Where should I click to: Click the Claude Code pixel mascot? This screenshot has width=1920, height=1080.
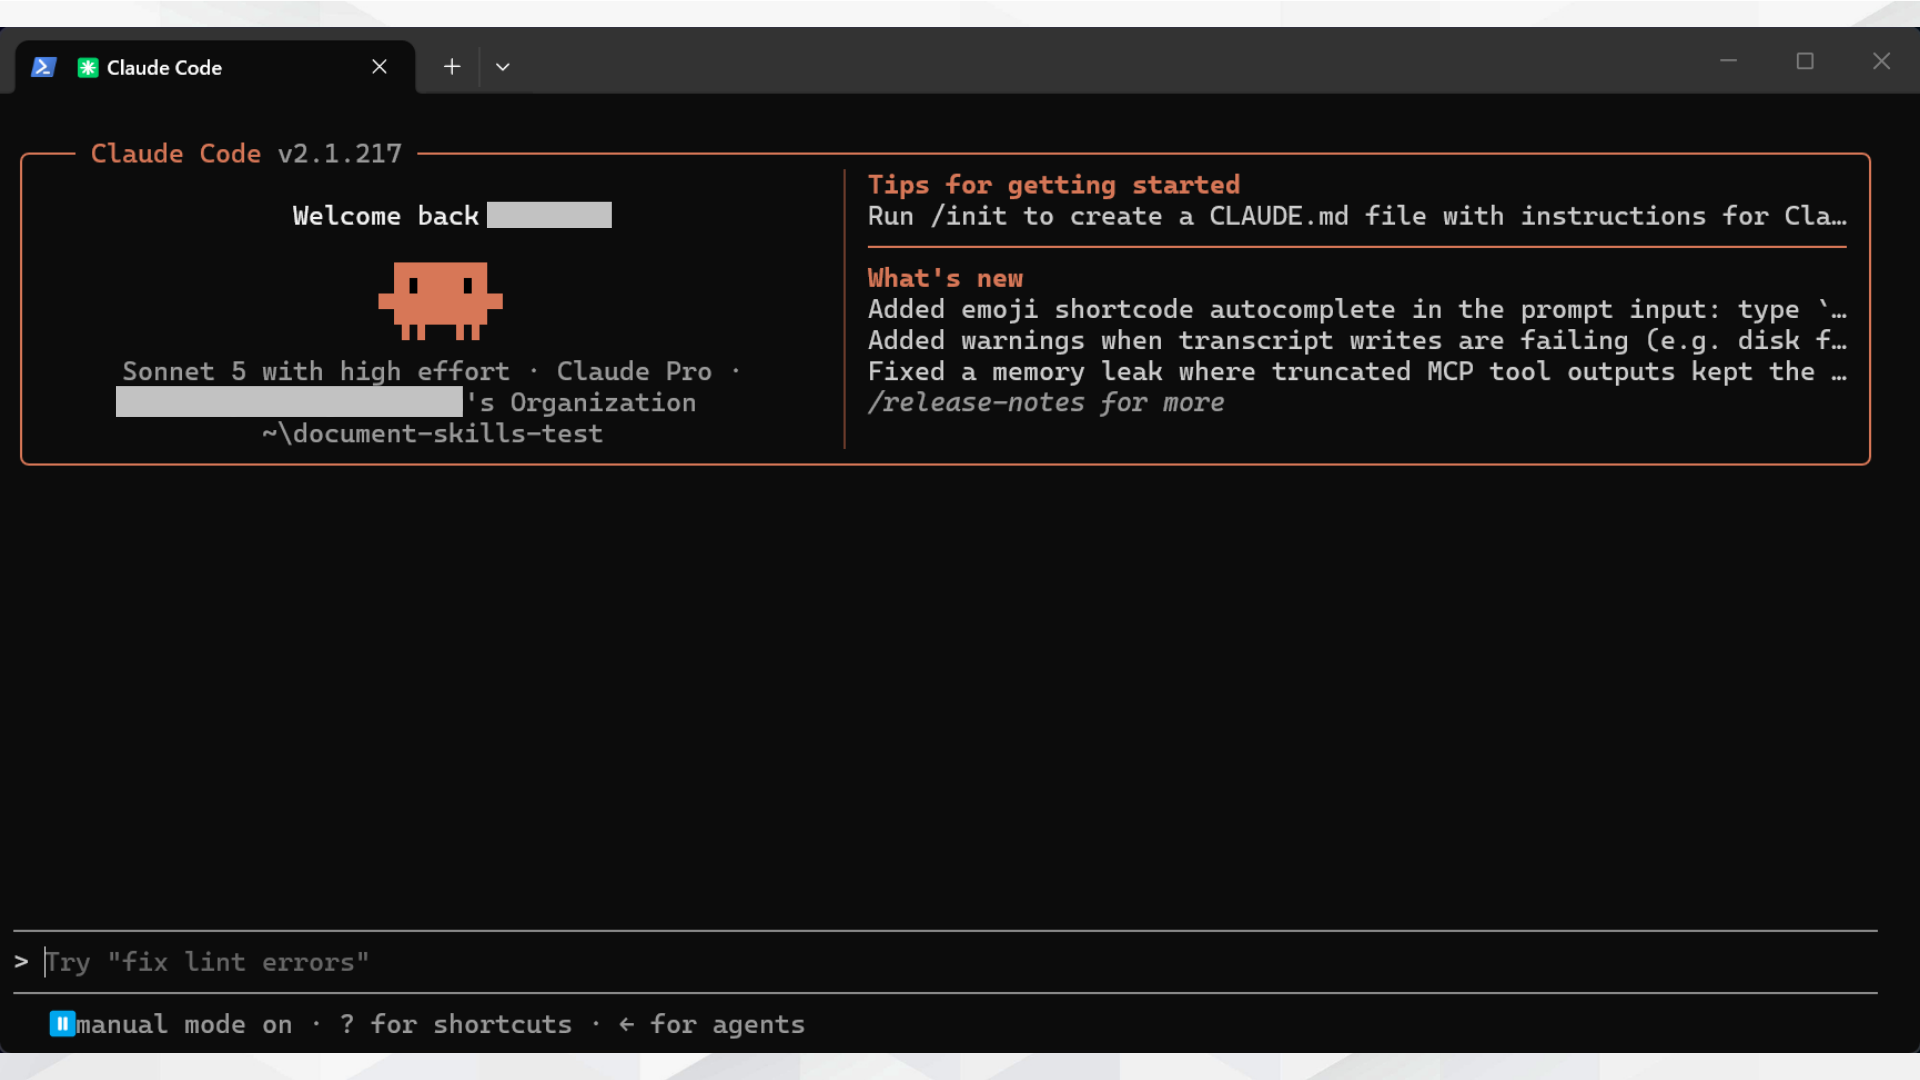click(x=440, y=300)
